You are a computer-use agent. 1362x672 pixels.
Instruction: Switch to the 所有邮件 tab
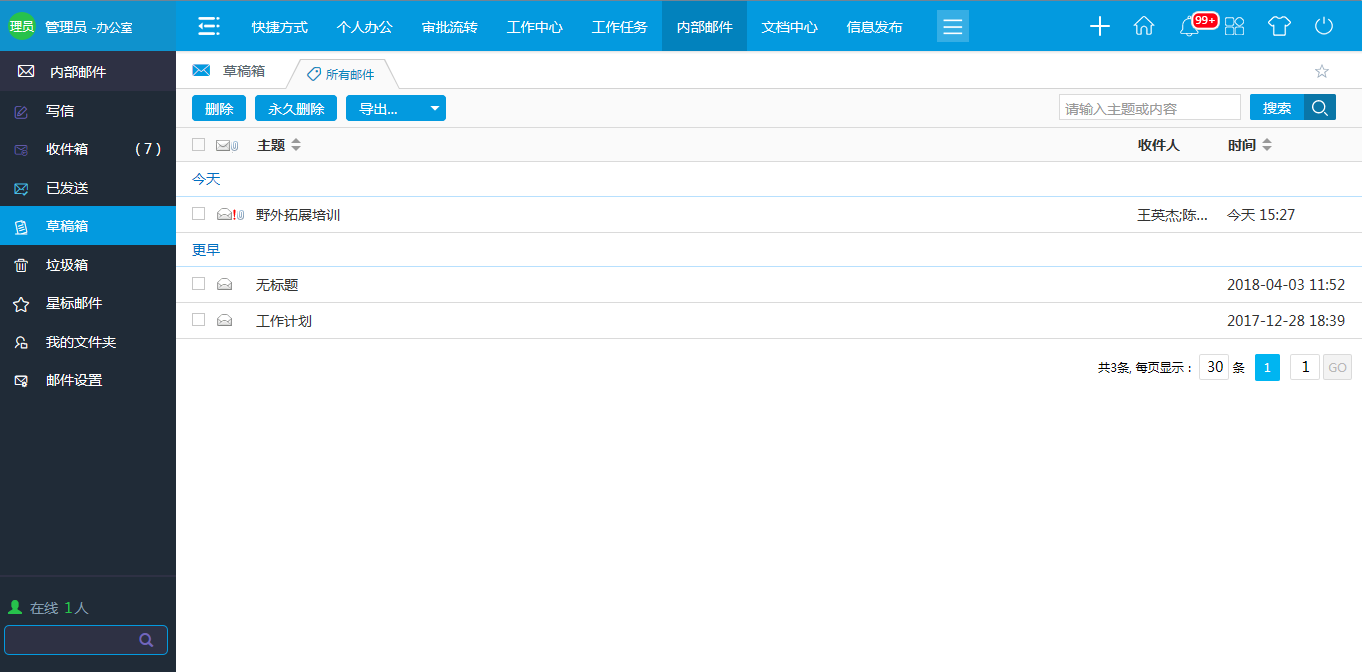pyautogui.click(x=343, y=74)
